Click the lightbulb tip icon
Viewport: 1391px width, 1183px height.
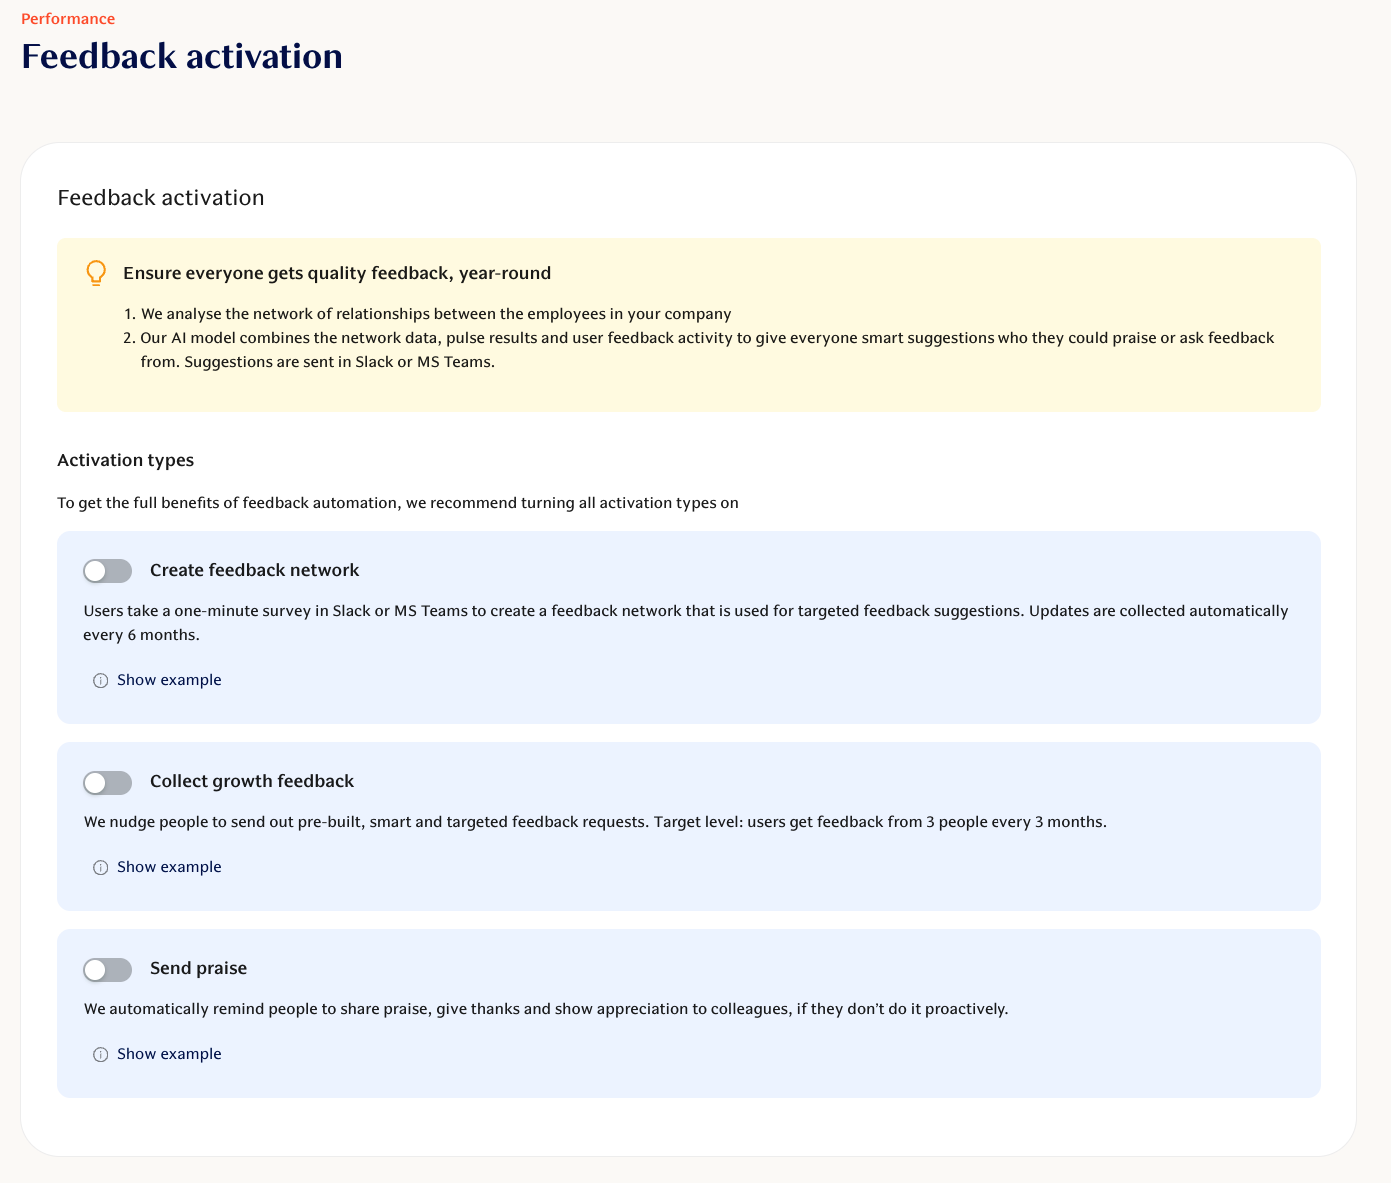[x=96, y=273]
